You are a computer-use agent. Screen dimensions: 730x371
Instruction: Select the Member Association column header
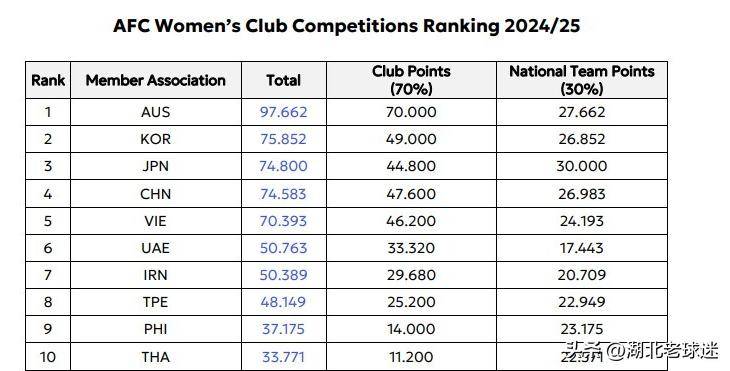(x=155, y=80)
